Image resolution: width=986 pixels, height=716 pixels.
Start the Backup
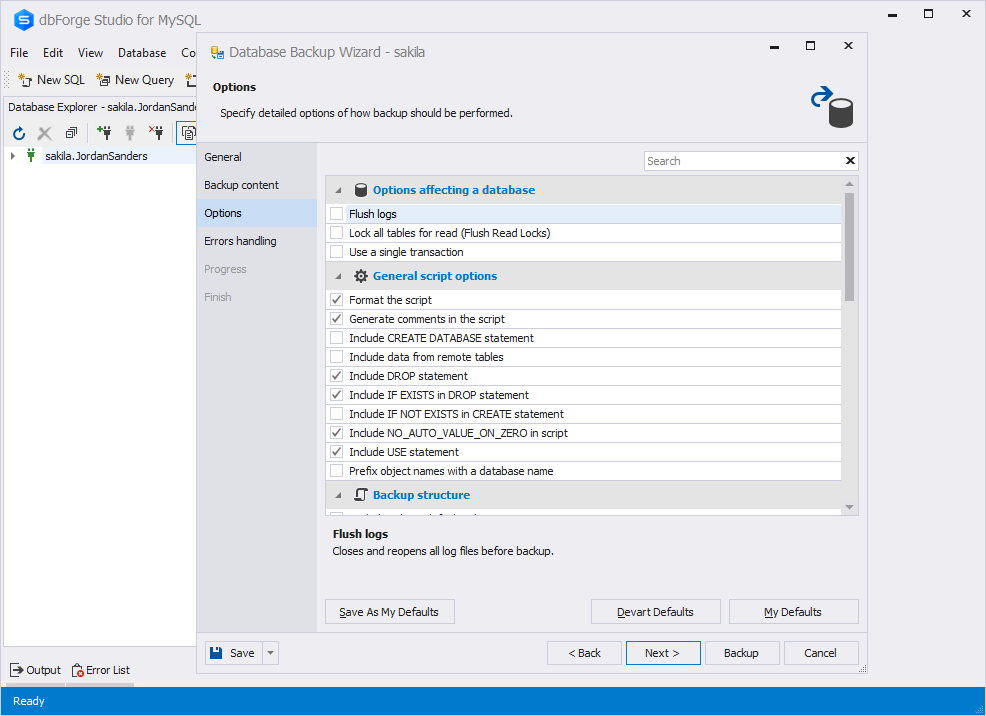(741, 653)
